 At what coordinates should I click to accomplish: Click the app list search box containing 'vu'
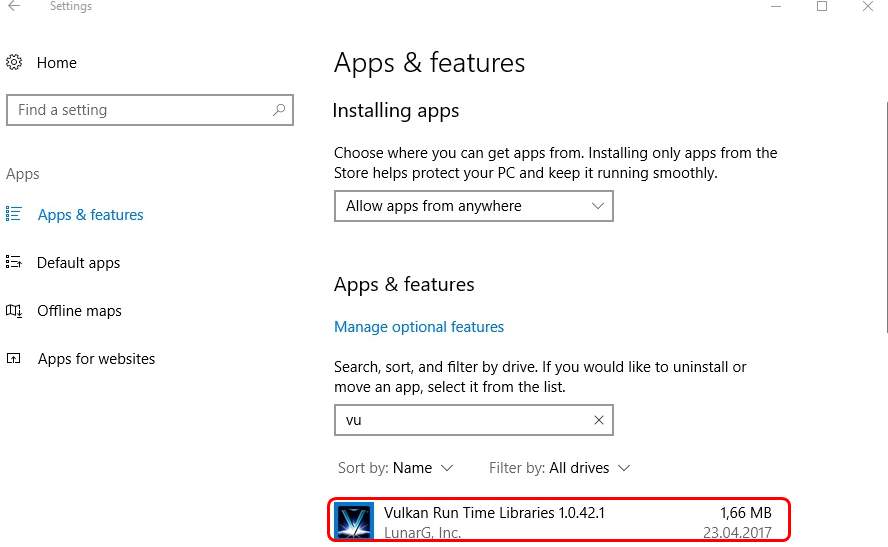coord(460,421)
